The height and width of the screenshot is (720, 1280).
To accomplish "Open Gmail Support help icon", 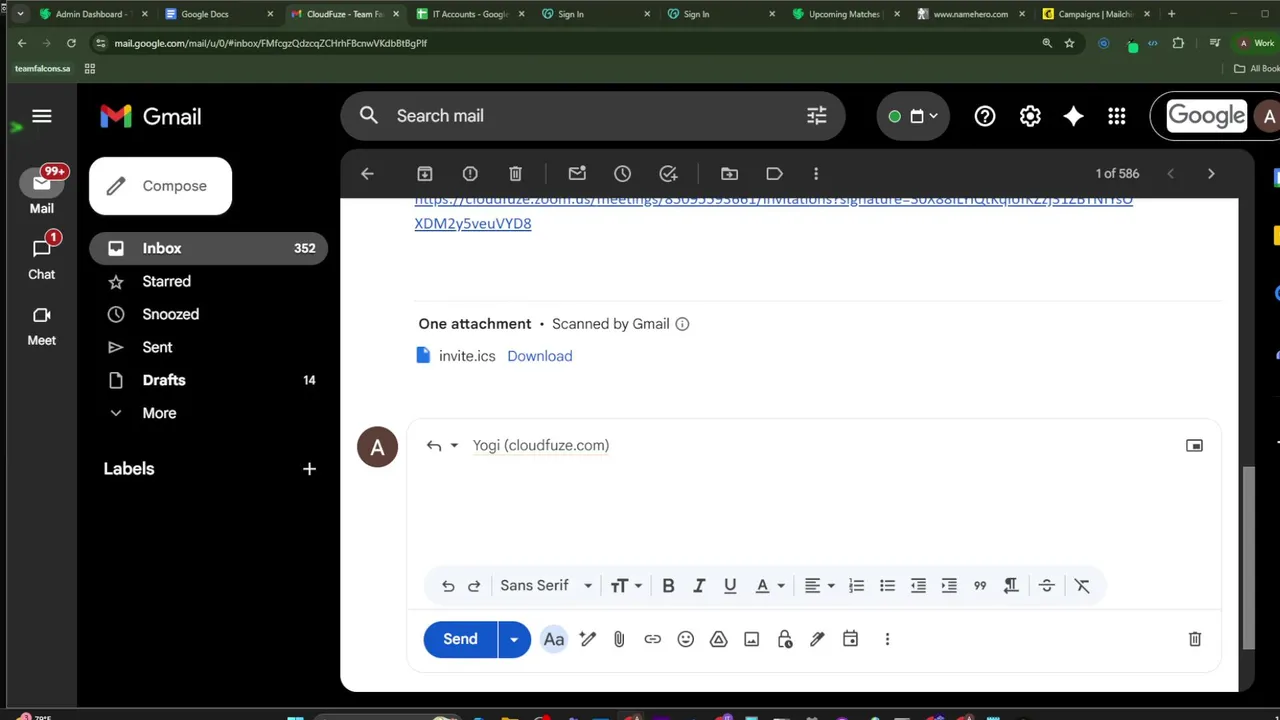I will (985, 116).
